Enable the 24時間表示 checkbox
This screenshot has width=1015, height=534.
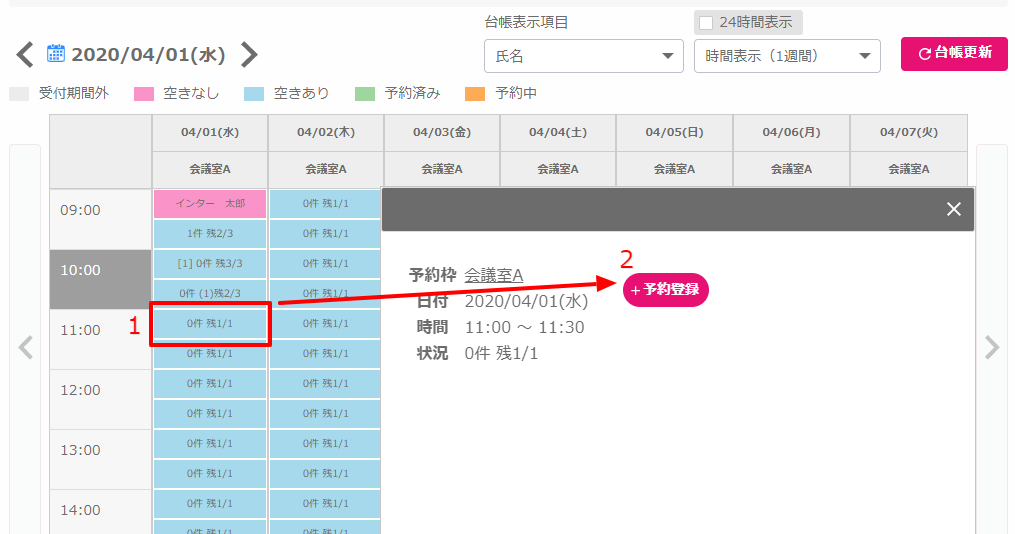tap(706, 22)
